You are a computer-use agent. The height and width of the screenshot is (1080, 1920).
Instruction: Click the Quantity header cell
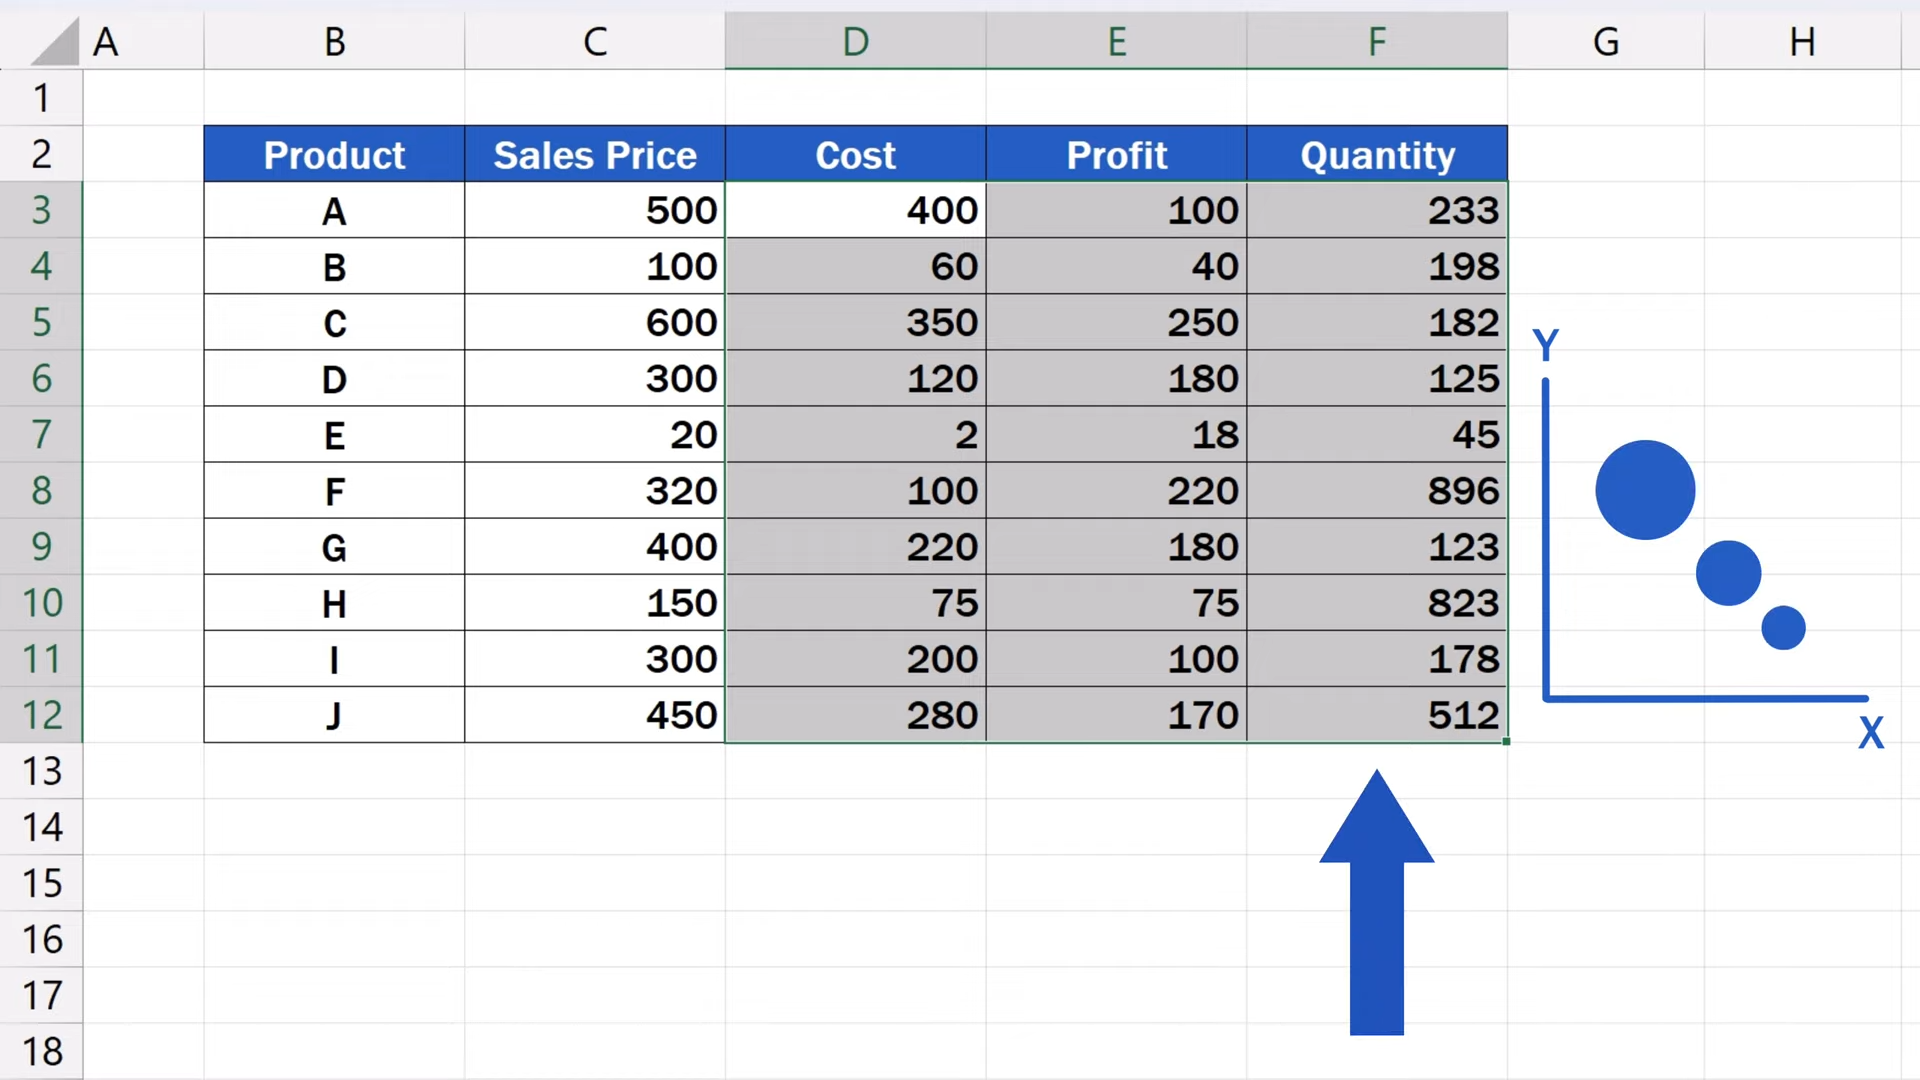(x=1377, y=154)
